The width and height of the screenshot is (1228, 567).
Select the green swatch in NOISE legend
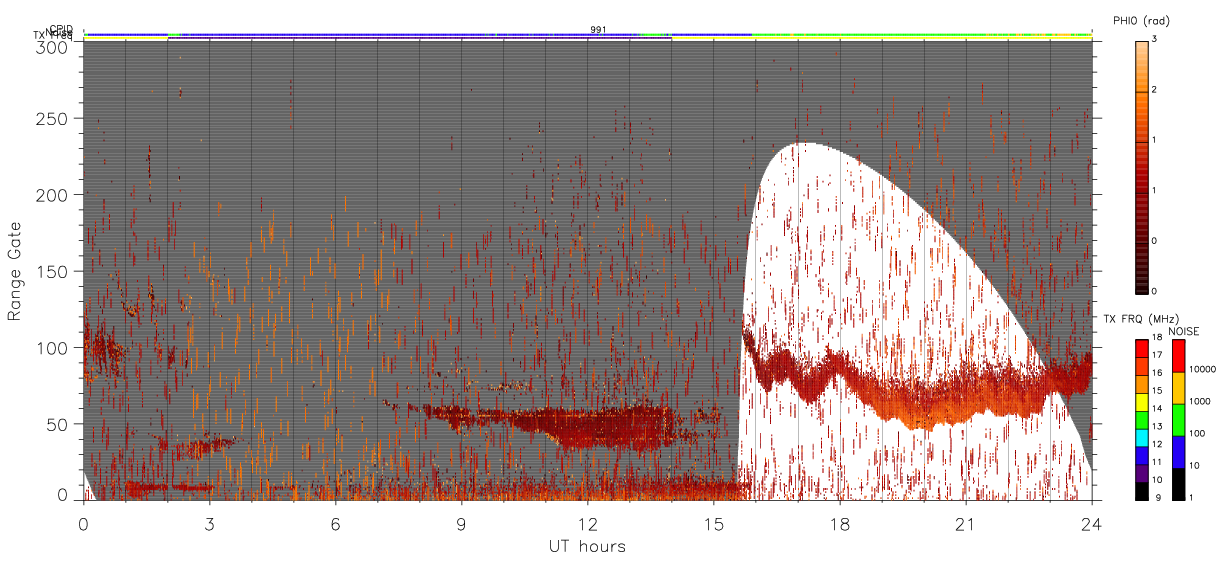pos(1179,420)
